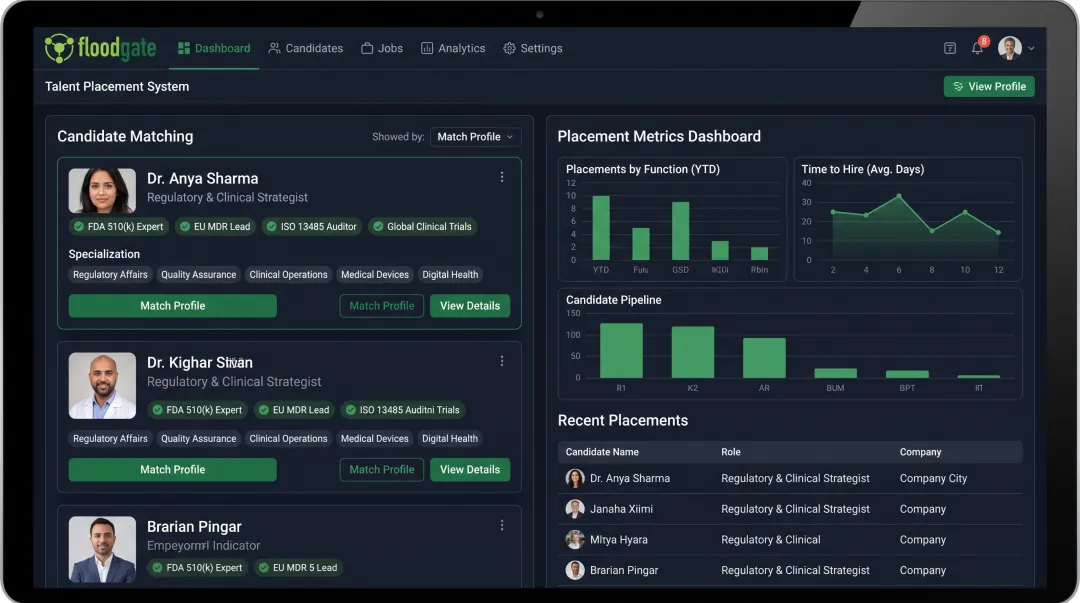
Task: Open the Settings tab
Action: (533, 48)
